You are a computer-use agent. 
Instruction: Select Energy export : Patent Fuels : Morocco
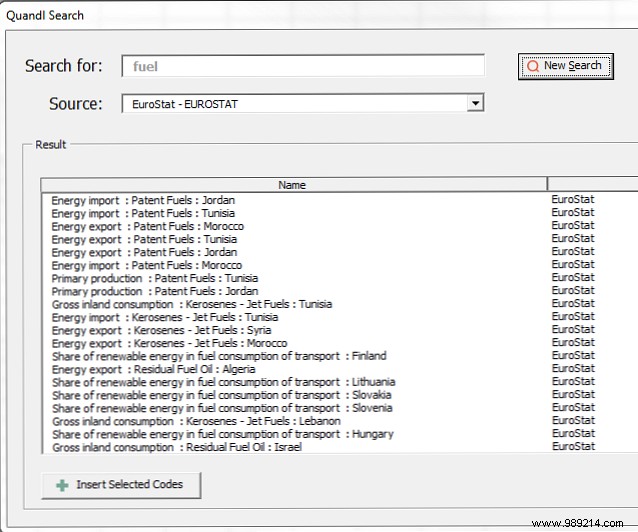(x=148, y=226)
